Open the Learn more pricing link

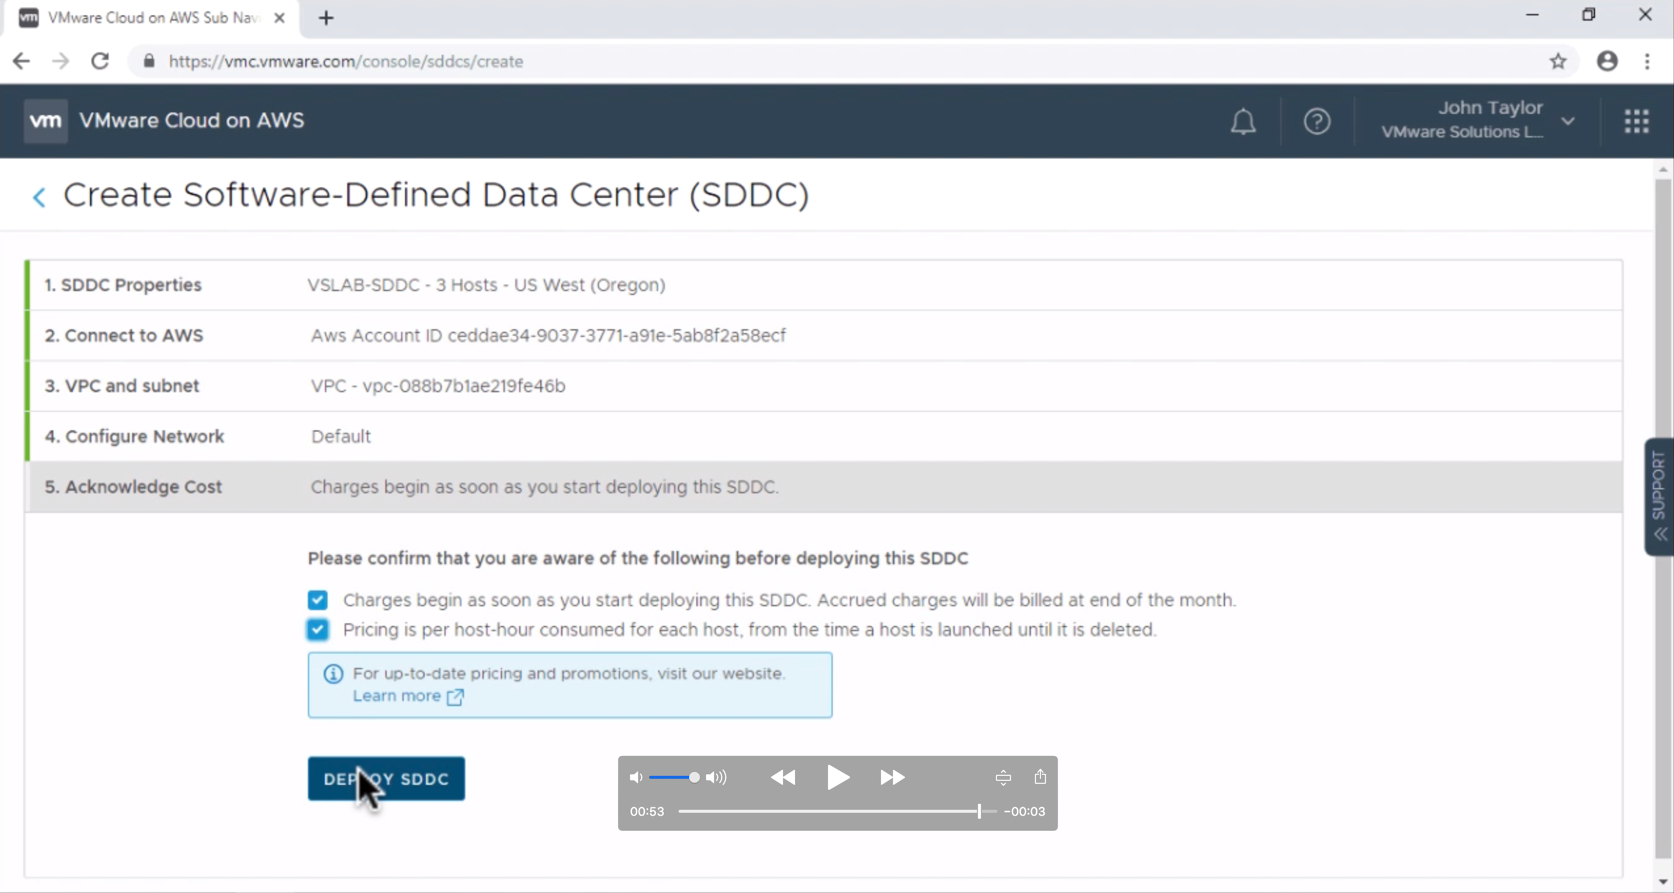(x=408, y=696)
